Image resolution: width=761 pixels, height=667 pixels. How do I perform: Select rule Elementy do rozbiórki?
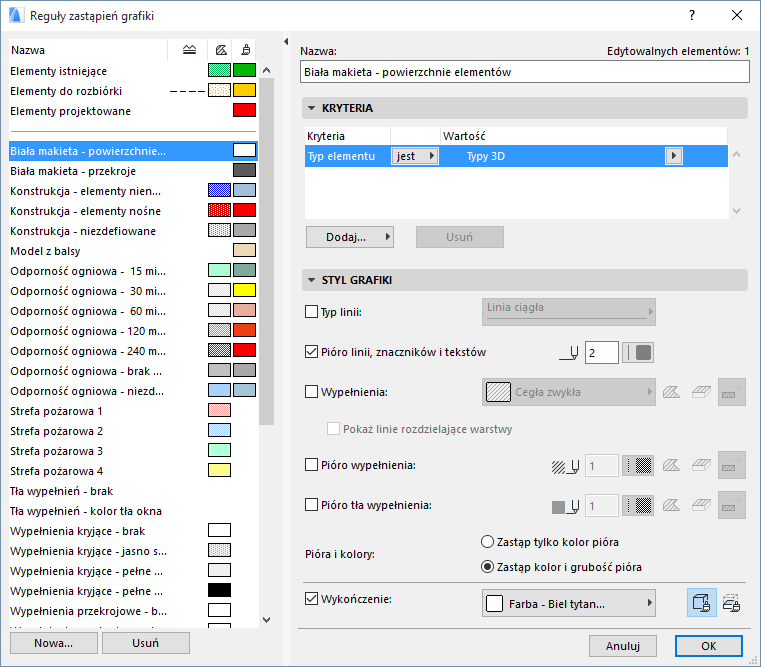133,91
